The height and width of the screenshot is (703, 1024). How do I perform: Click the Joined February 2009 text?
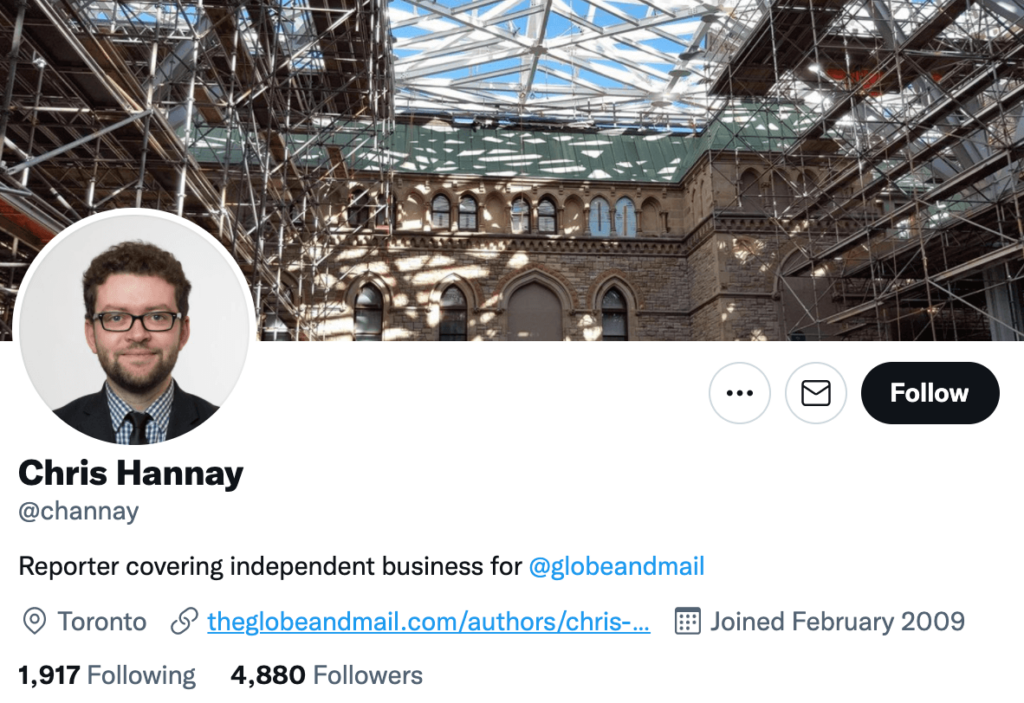pyautogui.click(x=837, y=622)
